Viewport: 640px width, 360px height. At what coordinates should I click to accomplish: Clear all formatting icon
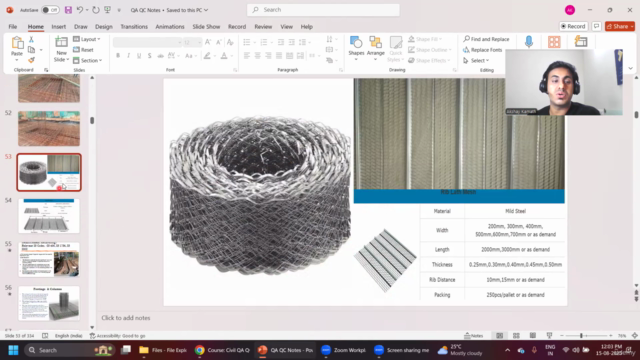pos(230,42)
